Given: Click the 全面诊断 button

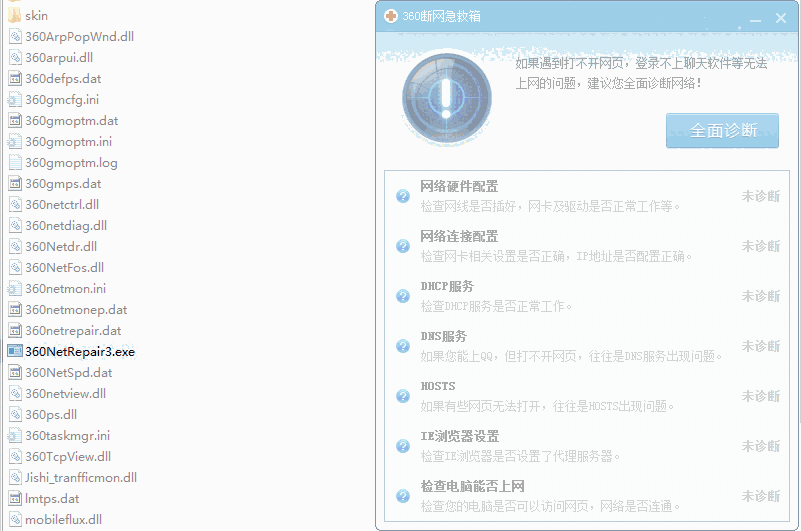Looking at the screenshot, I should pos(722,131).
